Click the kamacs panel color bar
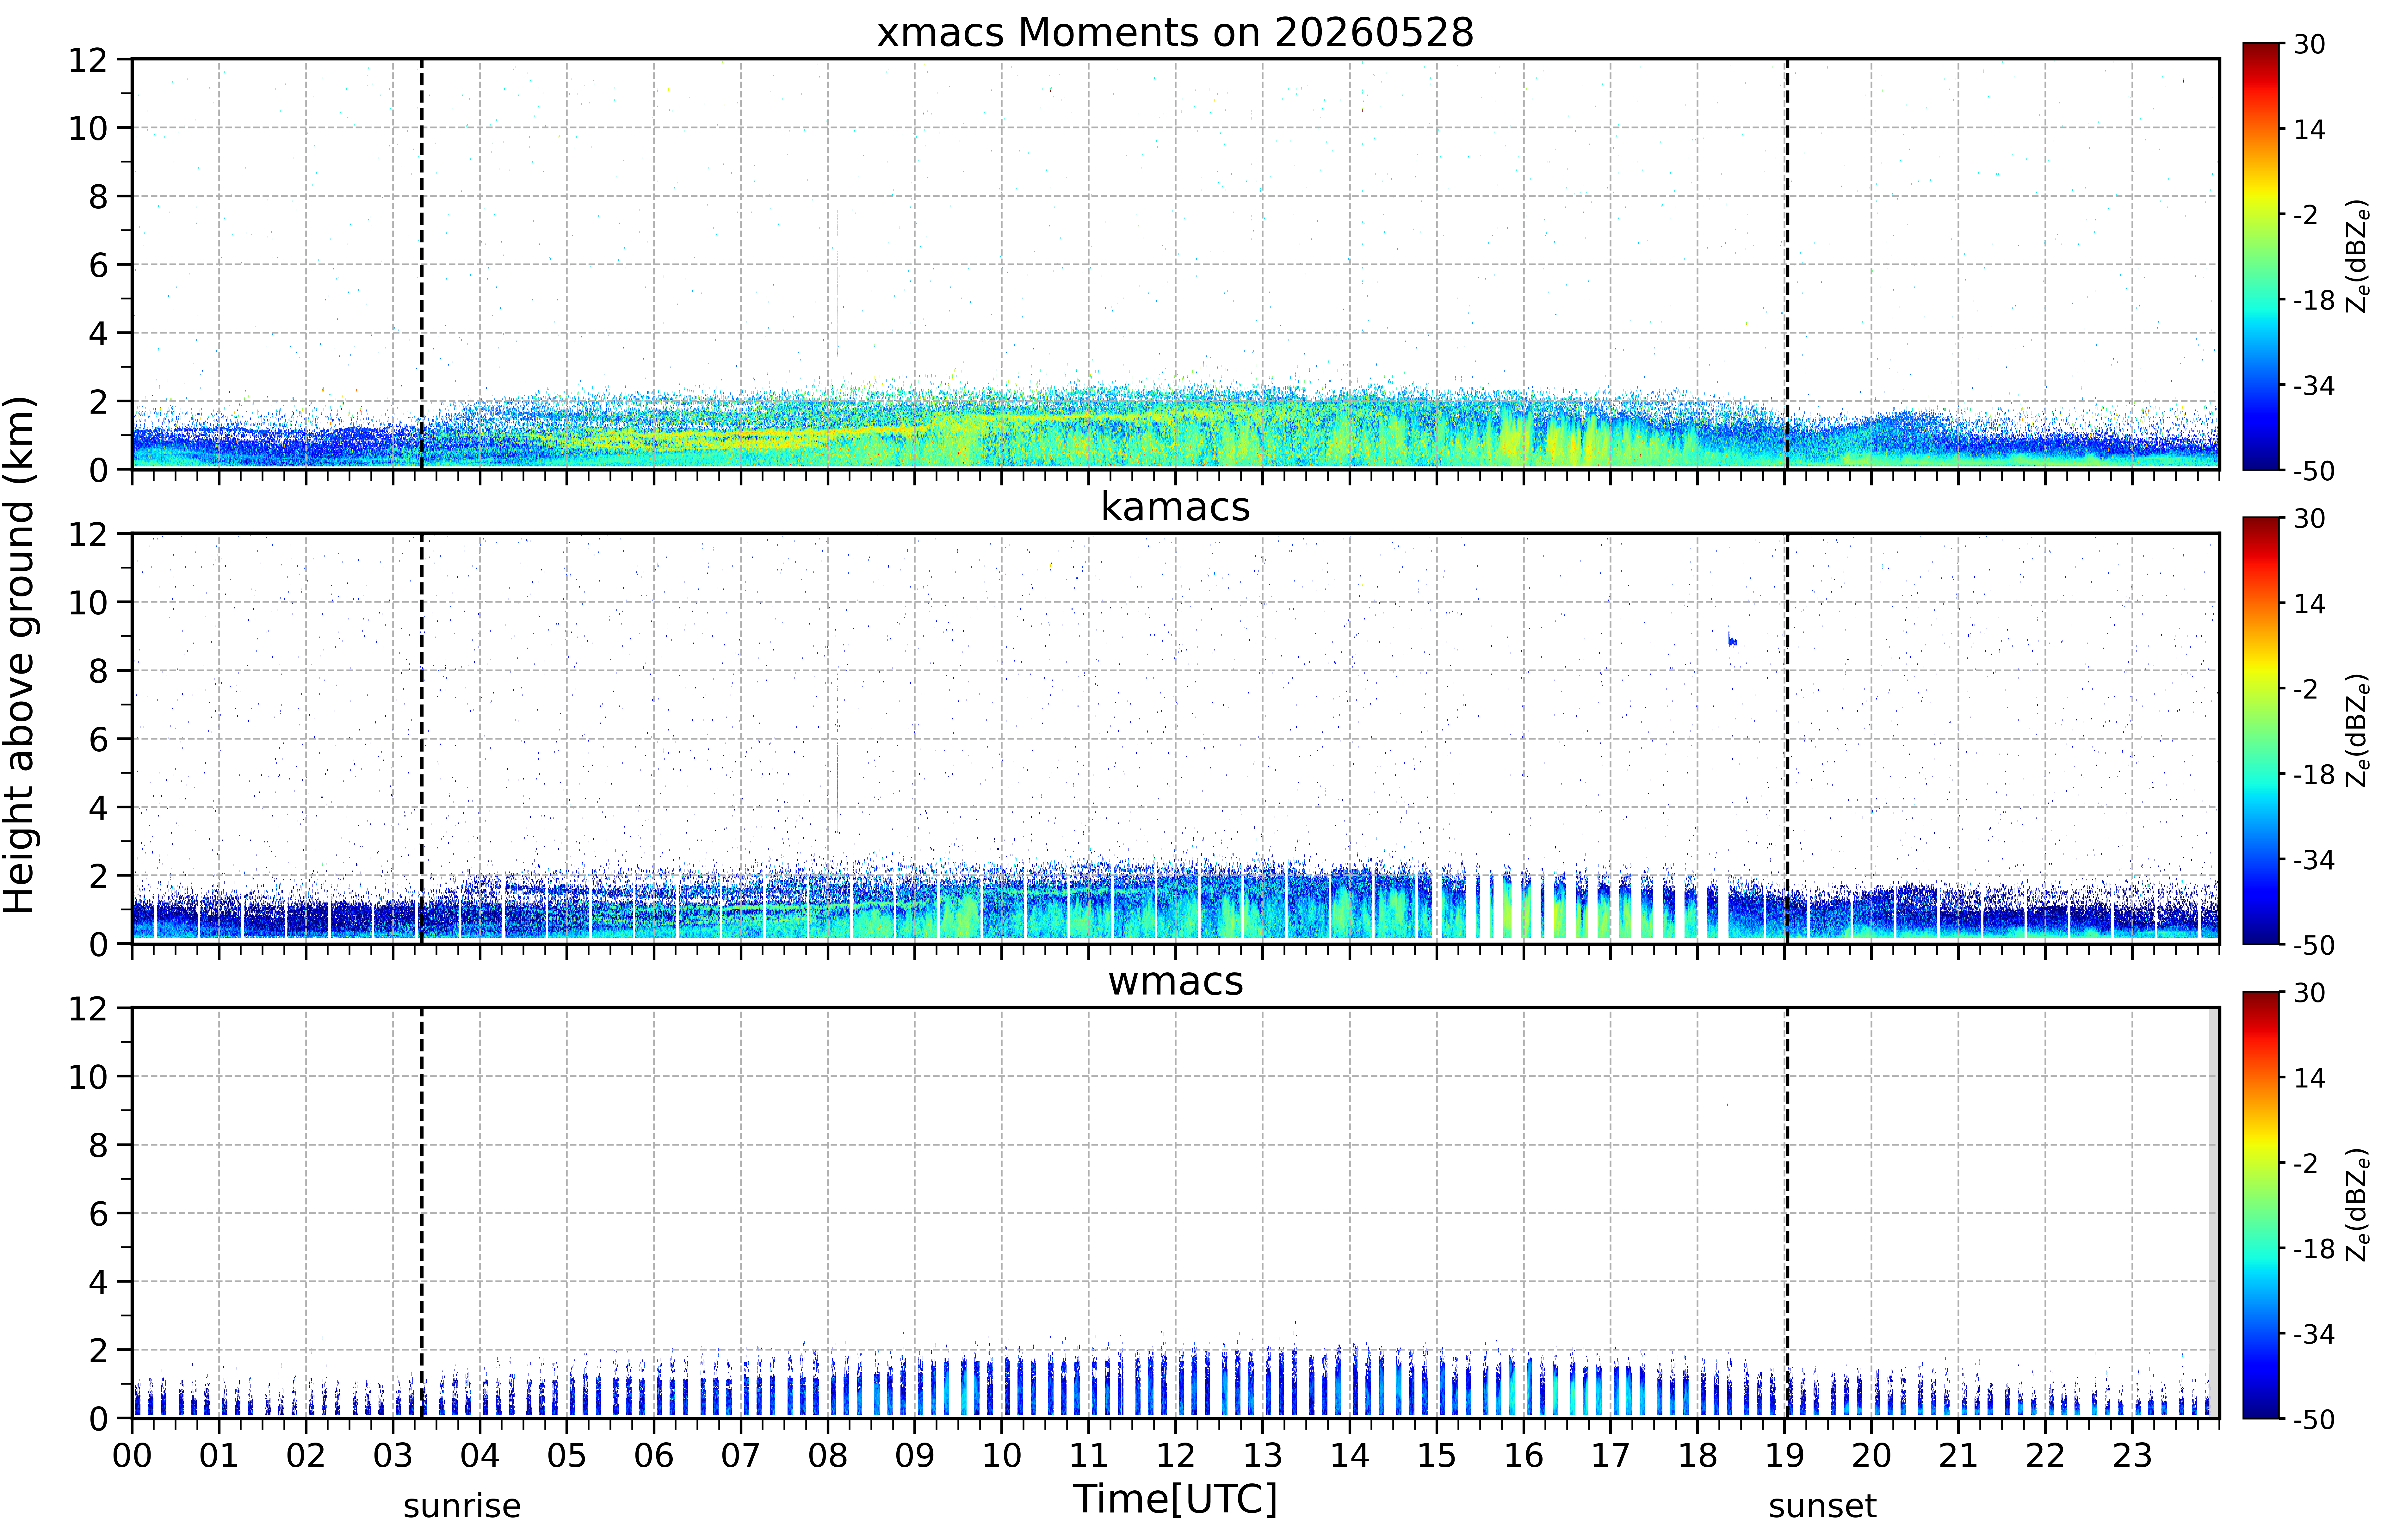Viewport: 2387px width, 1540px height. click(2260, 730)
